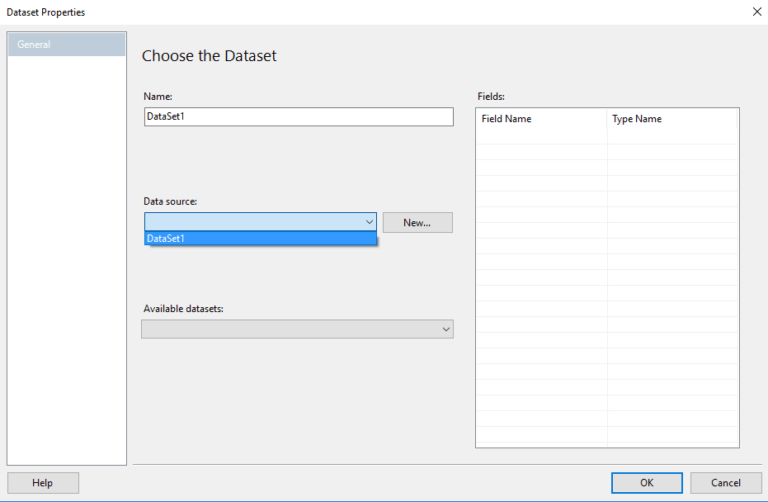
Task: Click the Data source dropdown arrow
Action: point(369,222)
